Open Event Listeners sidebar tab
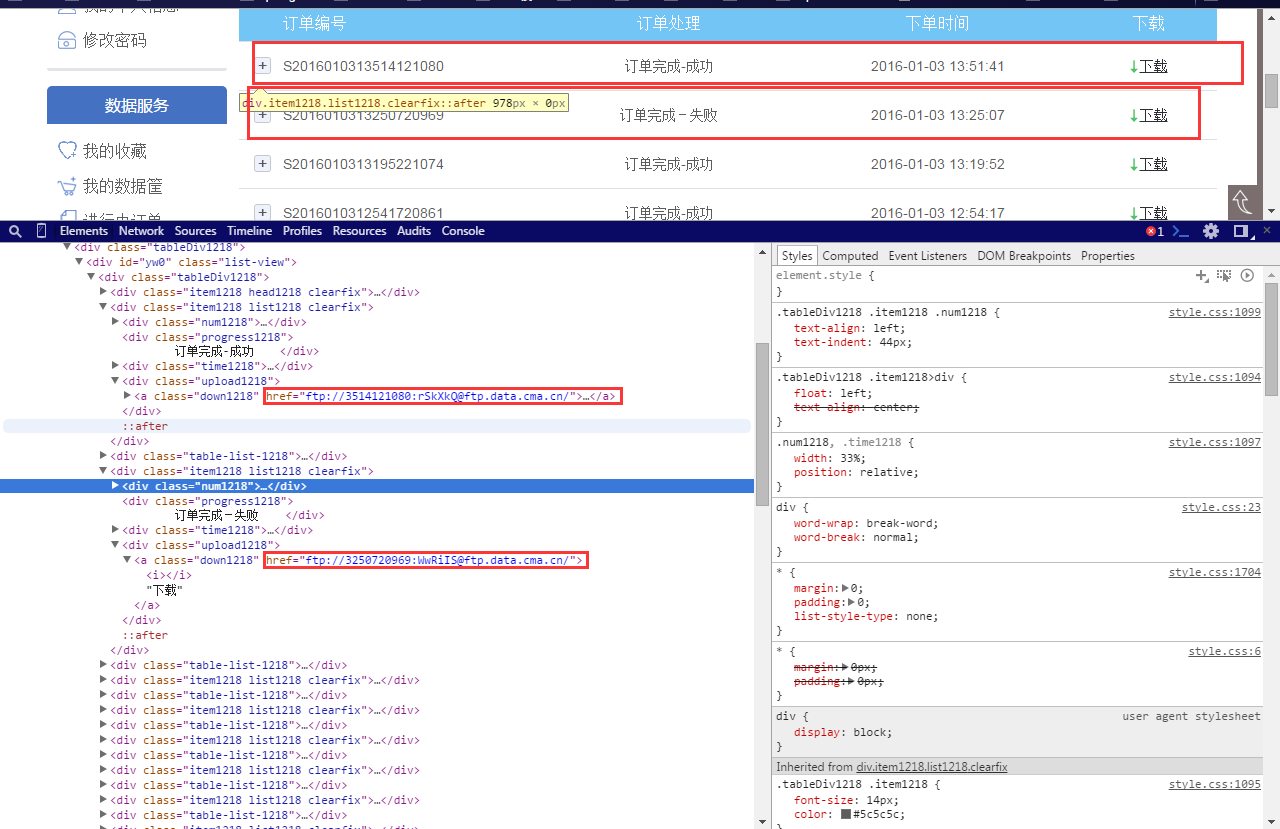1280x829 pixels. 928,256
